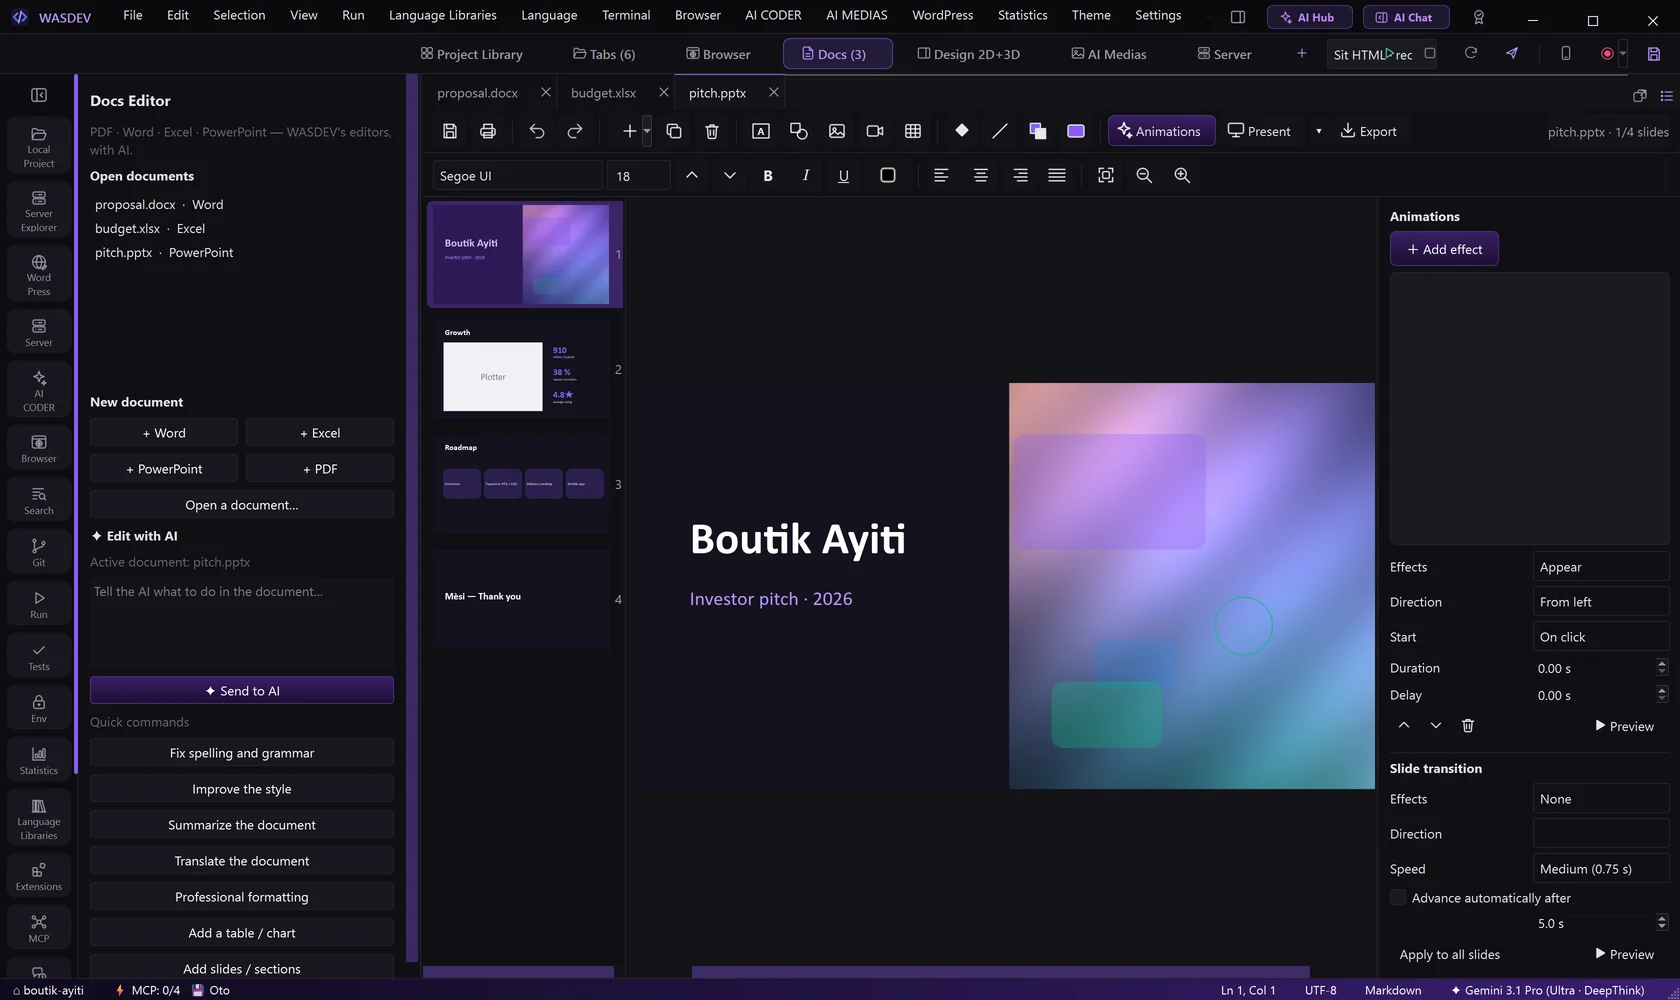This screenshot has height=1000, width=1680.
Task: Redo the last action
Action: pyautogui.click(x=575, y=131)
